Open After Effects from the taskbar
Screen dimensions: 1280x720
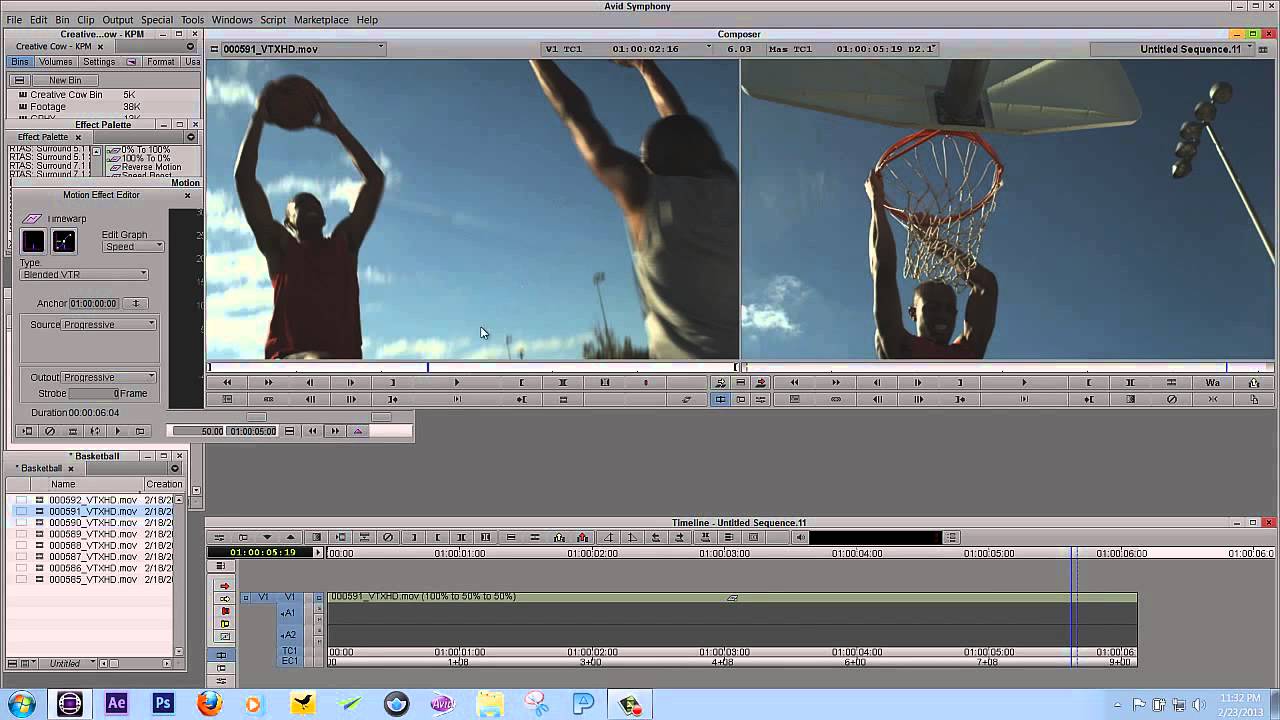pyautogui.click(x=116, y=704)
